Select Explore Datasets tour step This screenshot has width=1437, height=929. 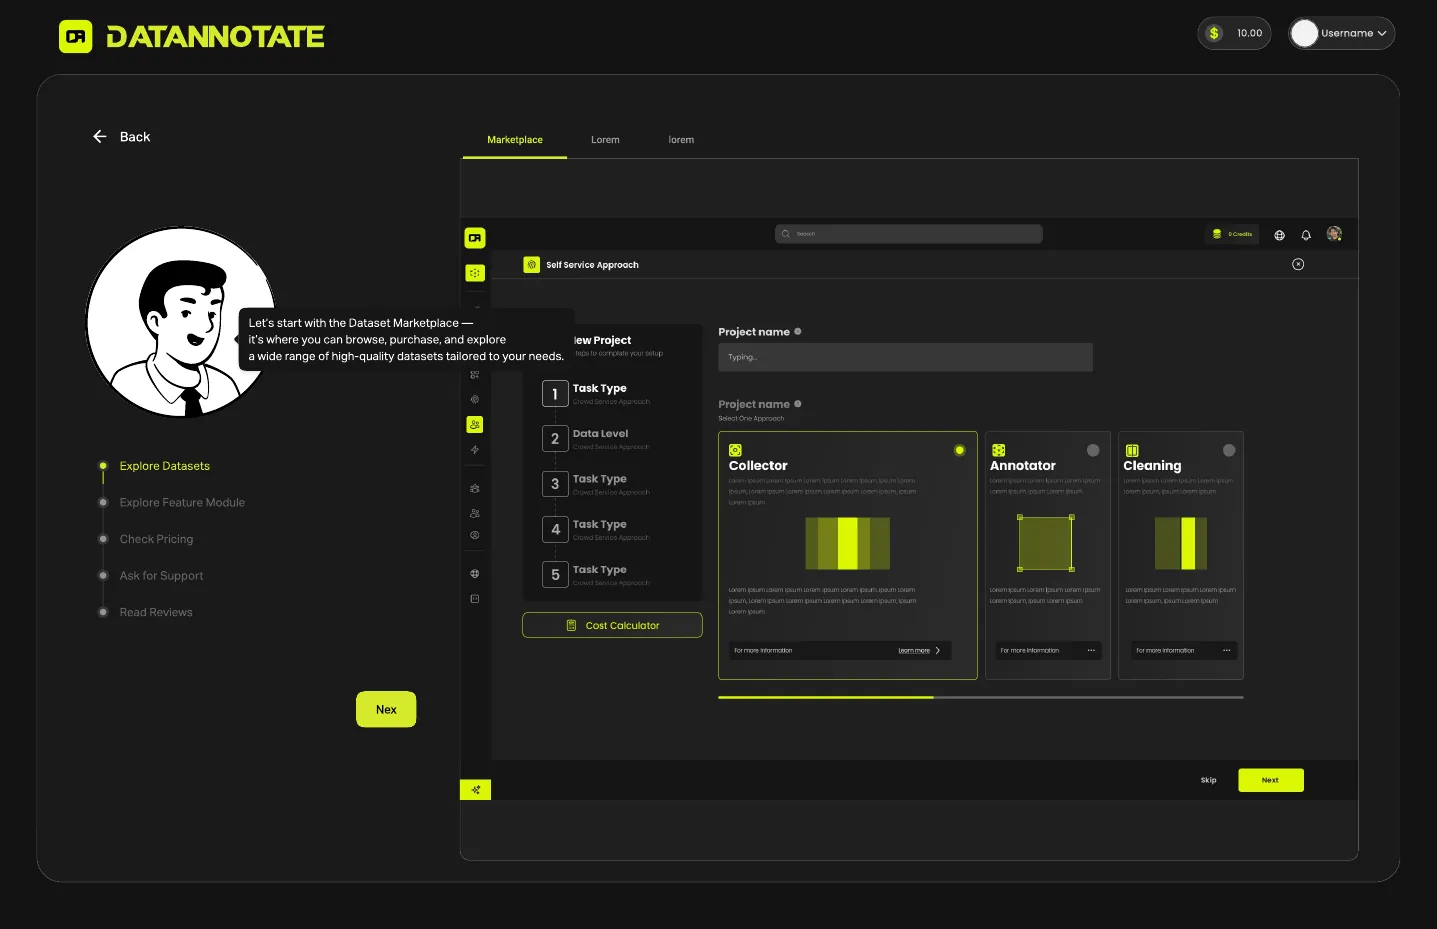165,466
